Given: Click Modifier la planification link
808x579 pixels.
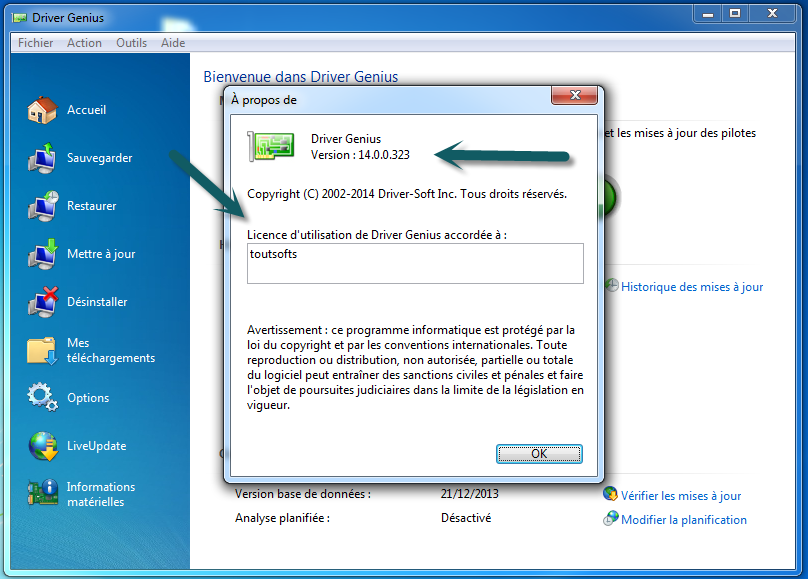Looking at the screenshot, I should click(x=684, y=520).
